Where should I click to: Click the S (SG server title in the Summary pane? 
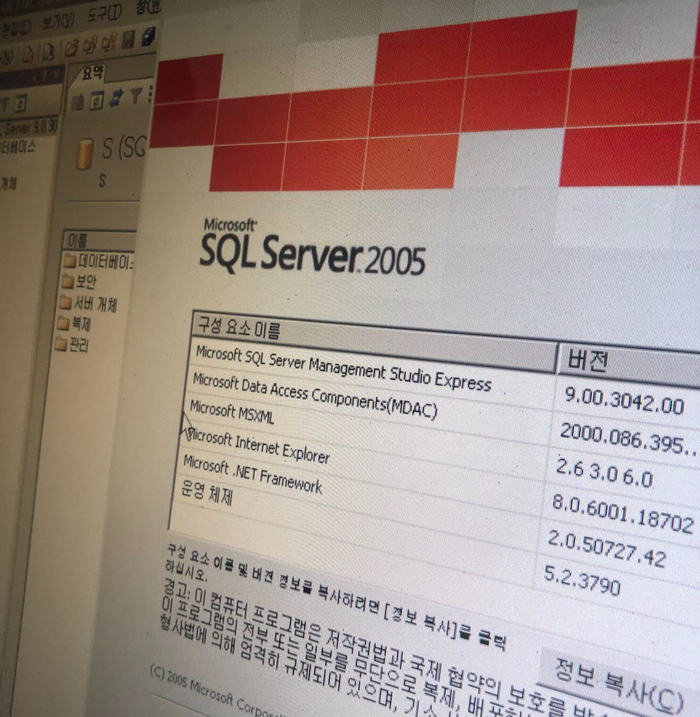click(123, 147)
